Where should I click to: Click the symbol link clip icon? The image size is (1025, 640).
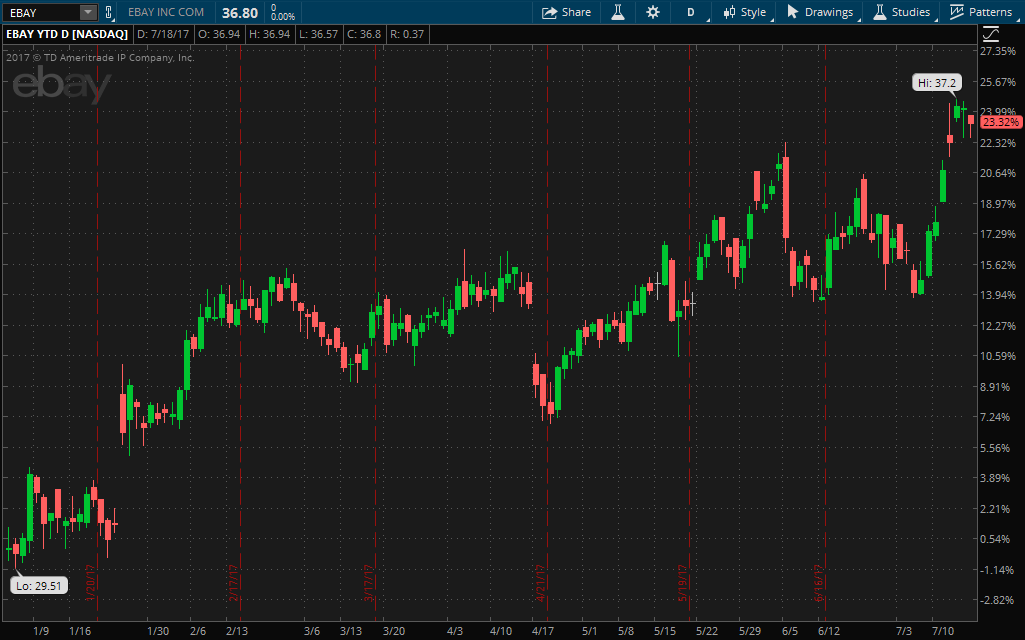[x=109, y=12]
